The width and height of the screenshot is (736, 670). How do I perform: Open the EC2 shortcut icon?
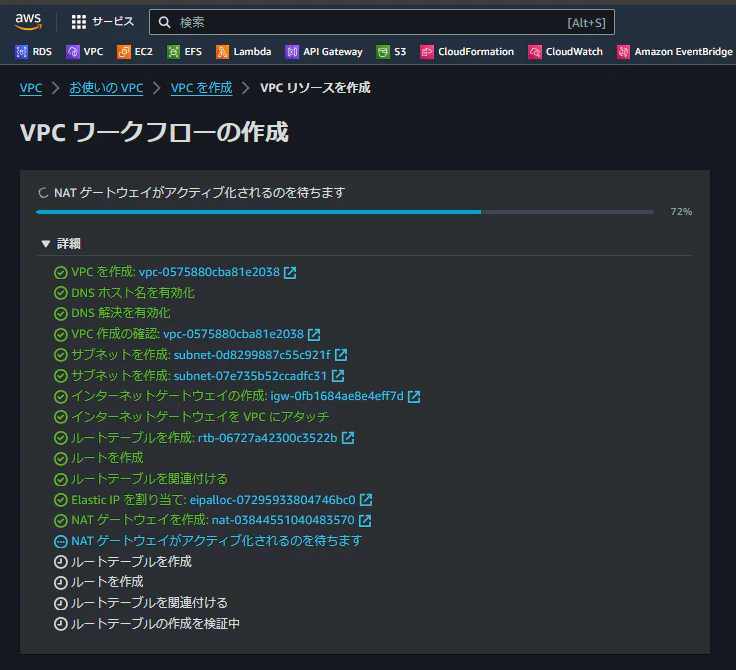pos(123,52)
